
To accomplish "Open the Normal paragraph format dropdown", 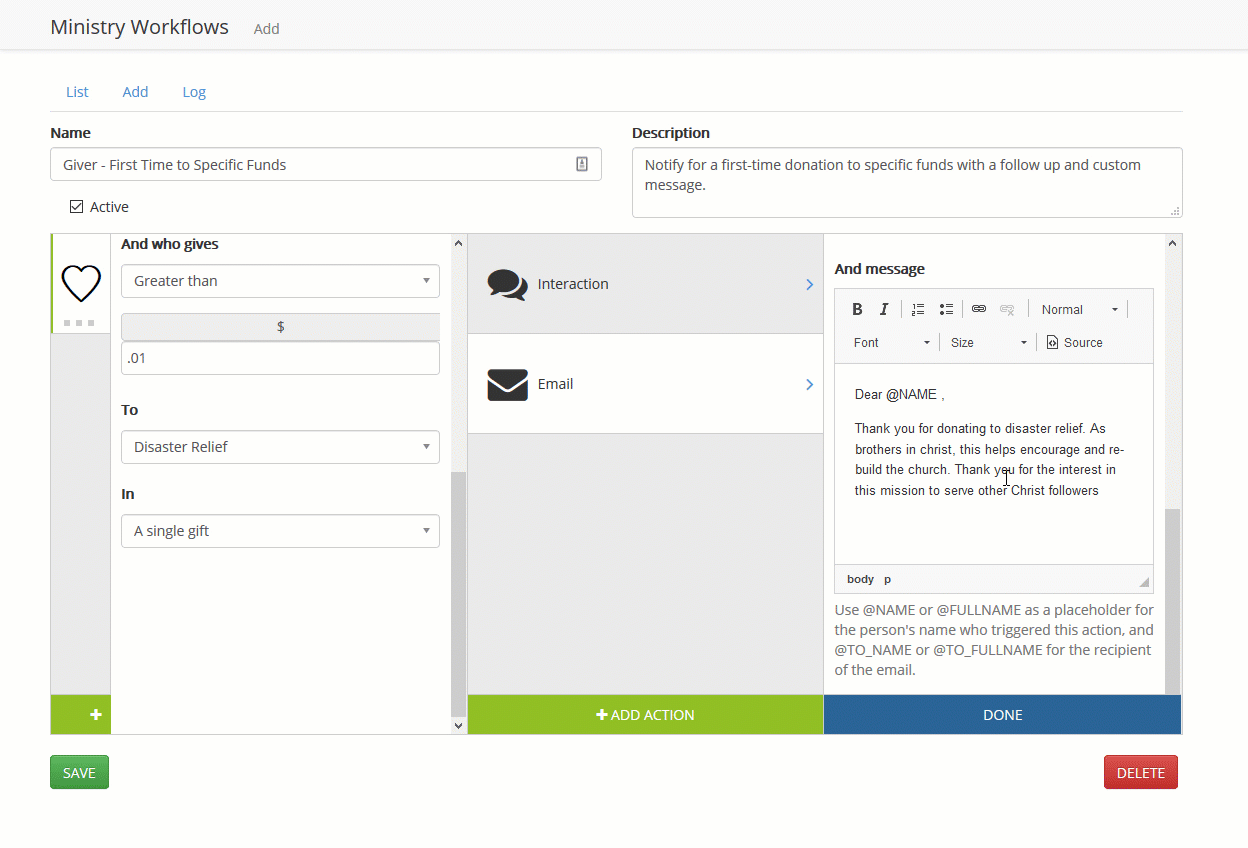I will (x=1078, y=310).
